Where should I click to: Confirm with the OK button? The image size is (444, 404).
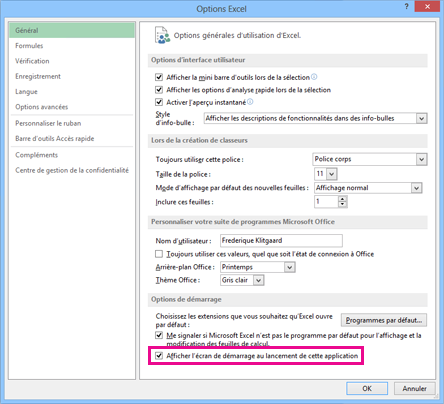click(367, 388)
